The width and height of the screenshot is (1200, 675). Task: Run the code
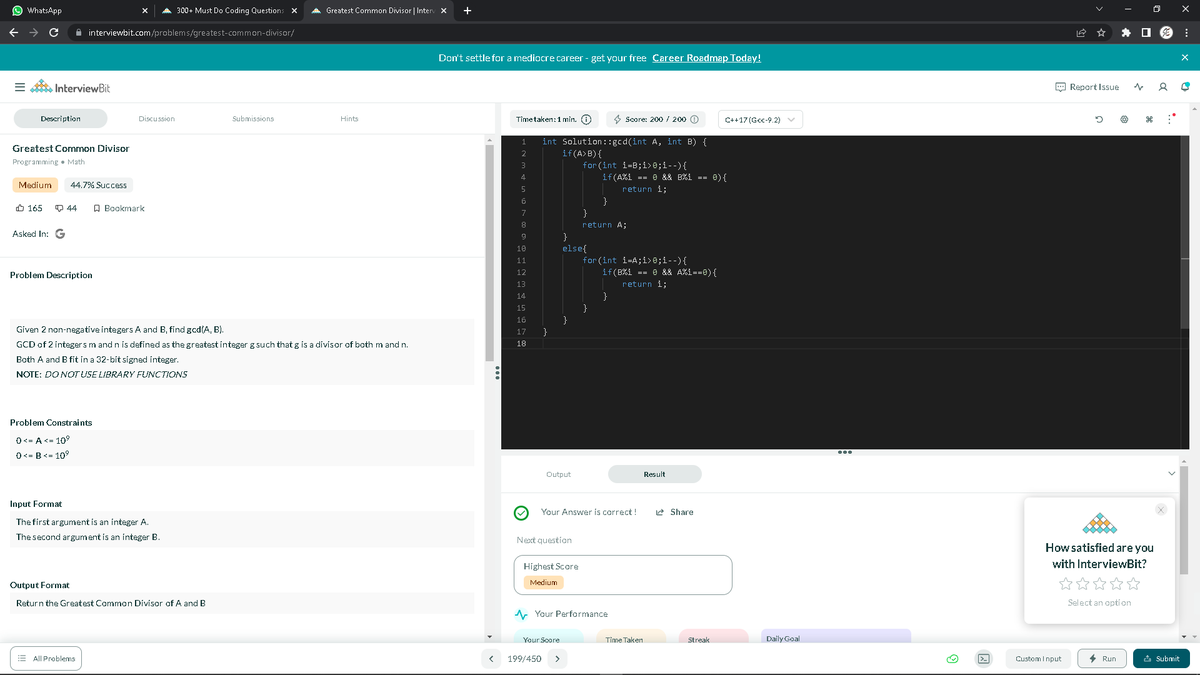pos(1103,658)
